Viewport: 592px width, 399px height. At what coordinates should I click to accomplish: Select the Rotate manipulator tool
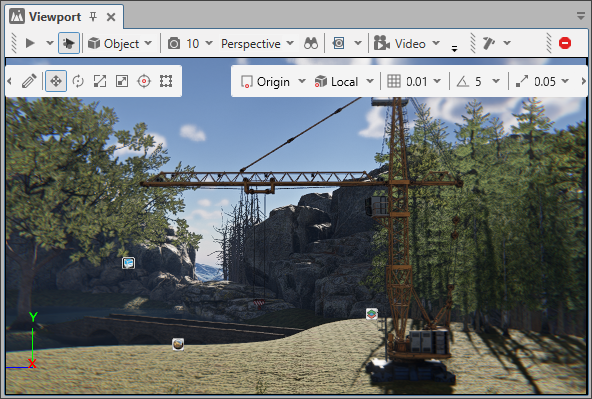(78, 81)
